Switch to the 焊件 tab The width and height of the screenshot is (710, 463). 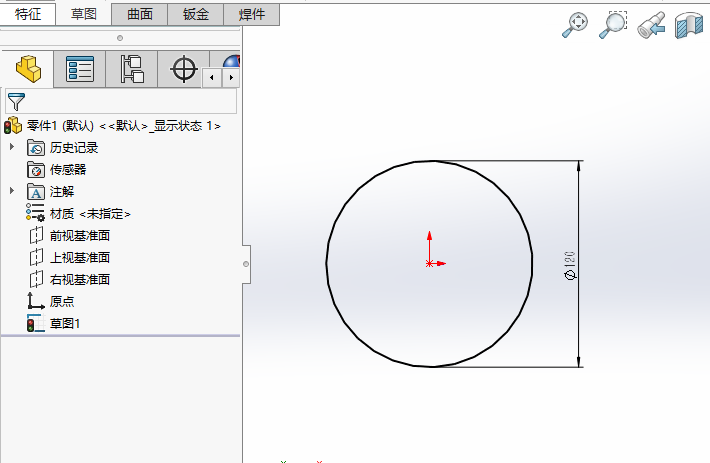tap(252, 14)
